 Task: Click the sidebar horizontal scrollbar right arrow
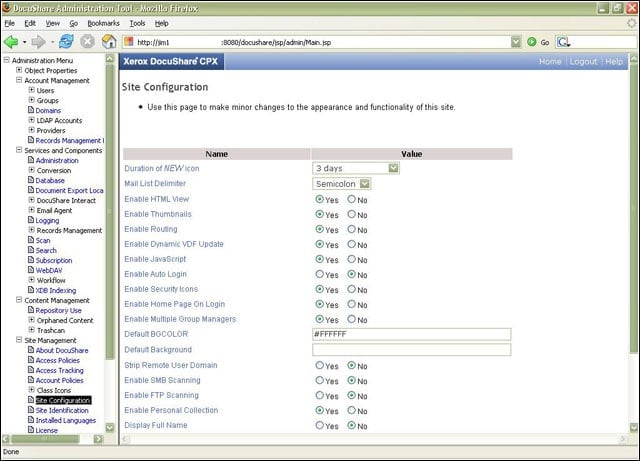tap(98, 439)
